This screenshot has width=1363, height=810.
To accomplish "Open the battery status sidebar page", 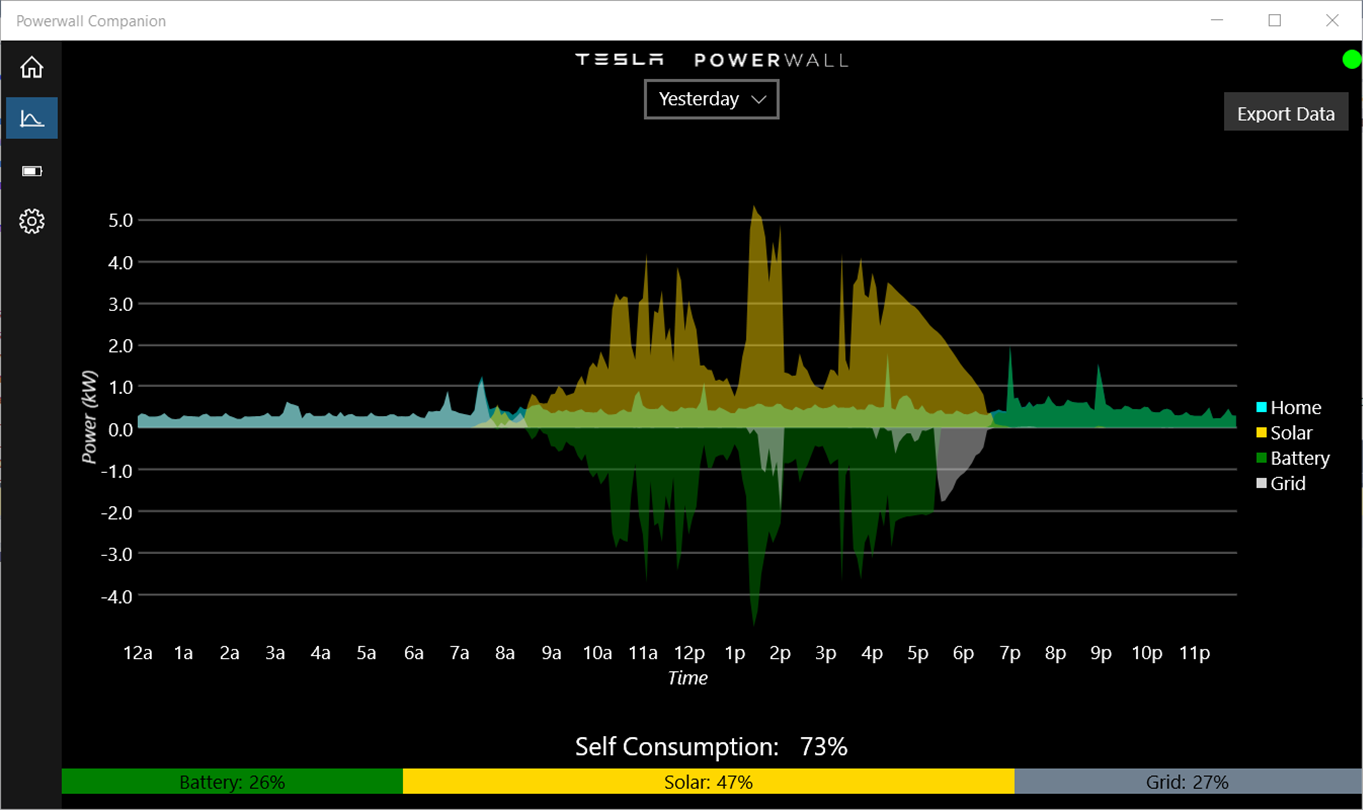I will 32,171.
